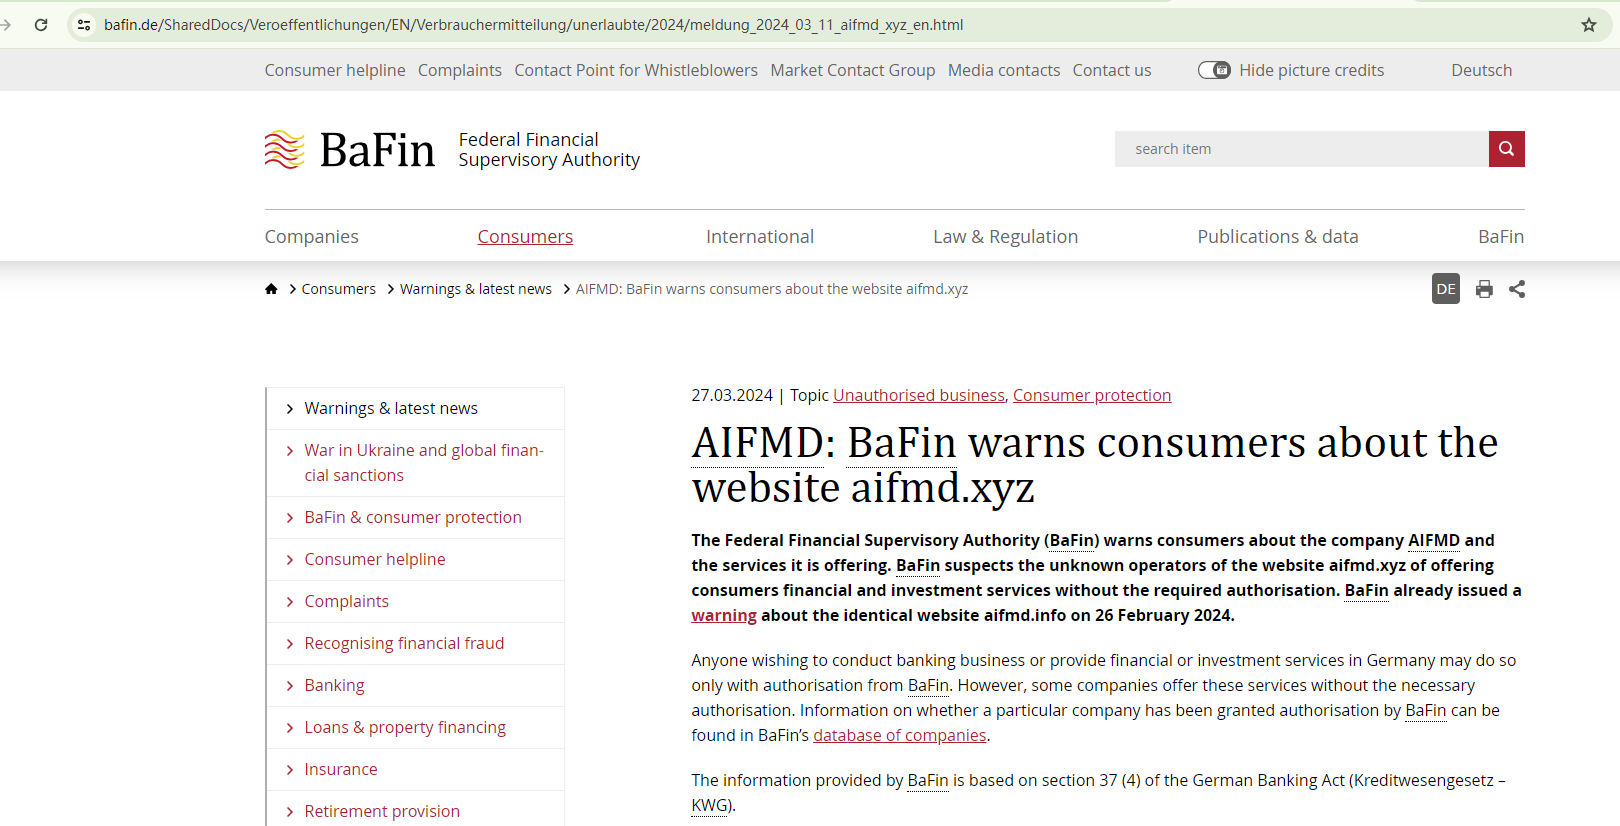
Task: Expand BaFin & consumer protection chevron
Action: [x=290, y=518]
